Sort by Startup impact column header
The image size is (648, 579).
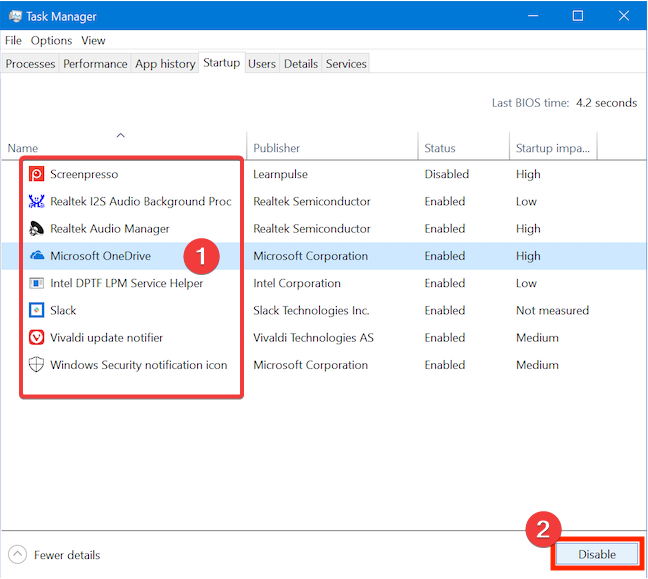pyautogui.click(x=553, y=148)
